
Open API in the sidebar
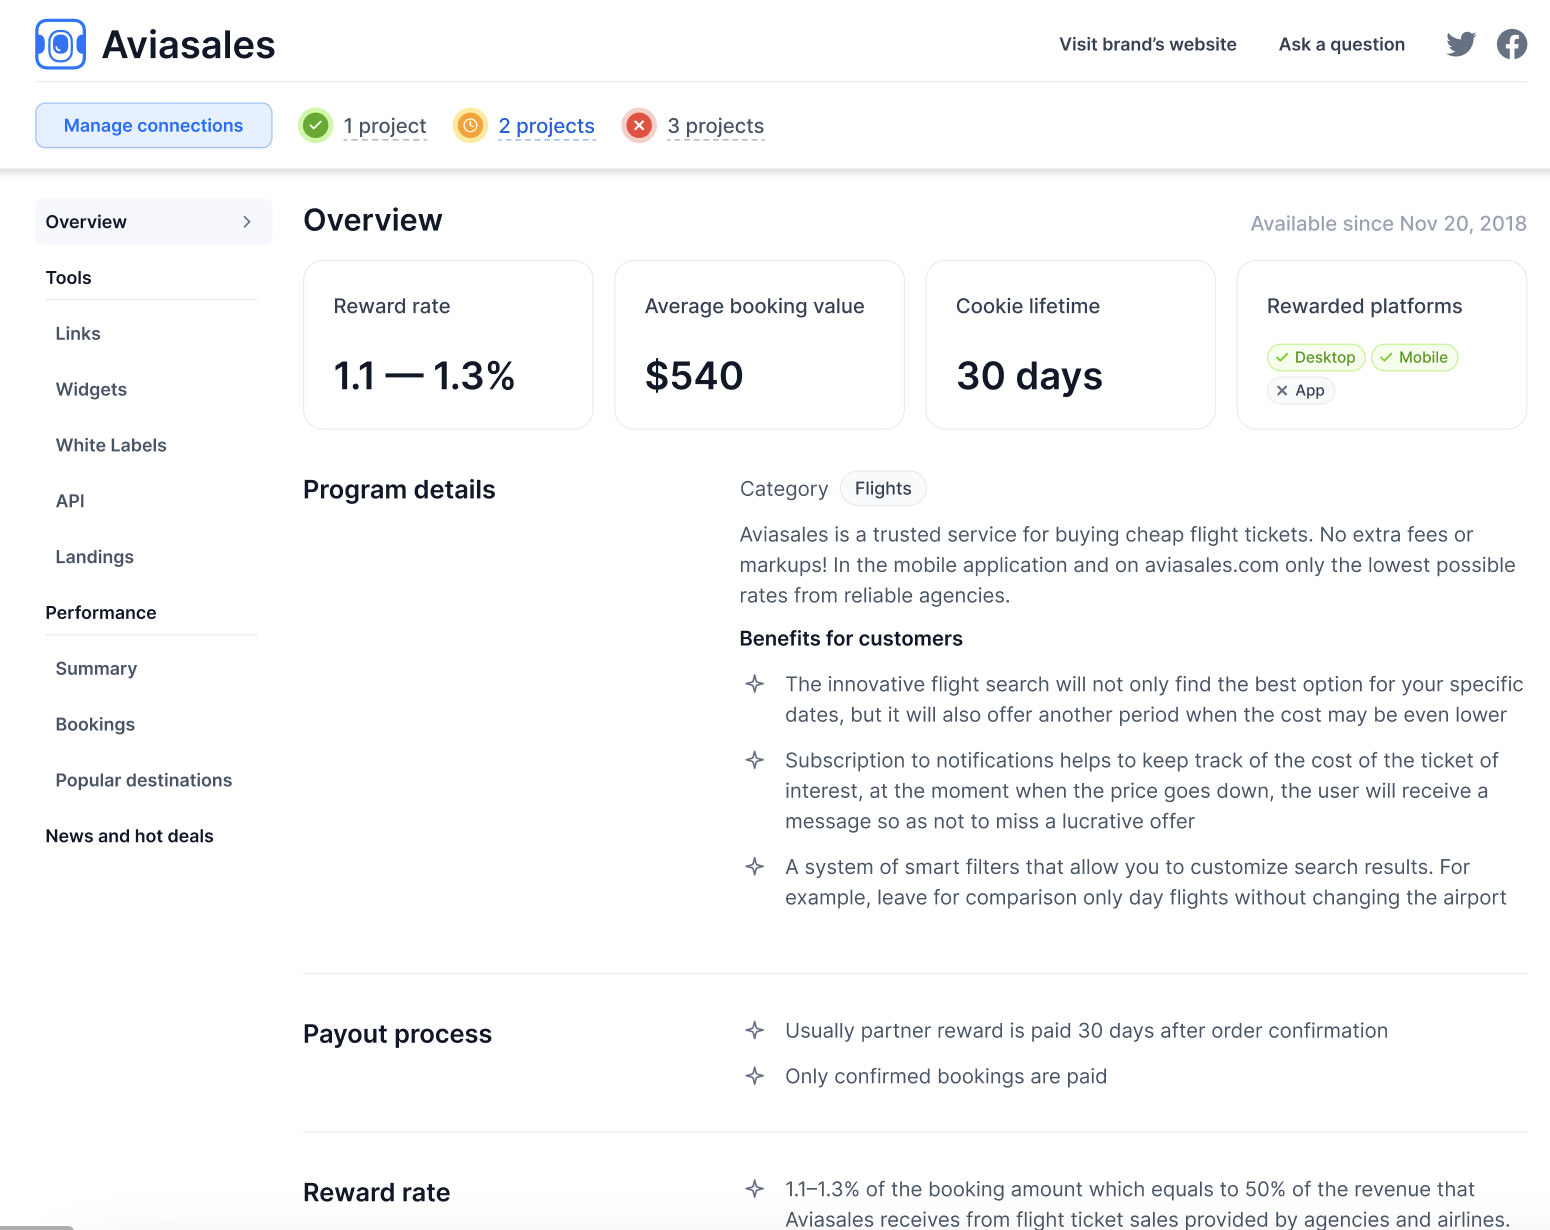click(70, 501)
